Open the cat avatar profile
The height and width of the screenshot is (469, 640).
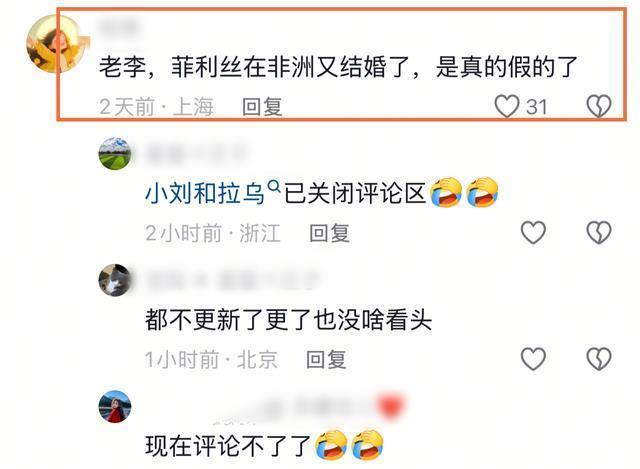(115, 280)
